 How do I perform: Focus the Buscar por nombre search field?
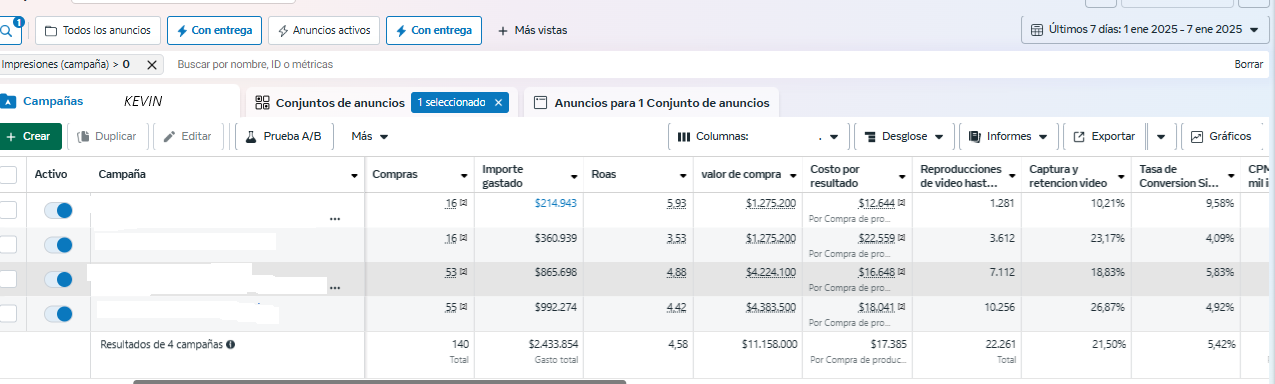[x=255, y=64]
